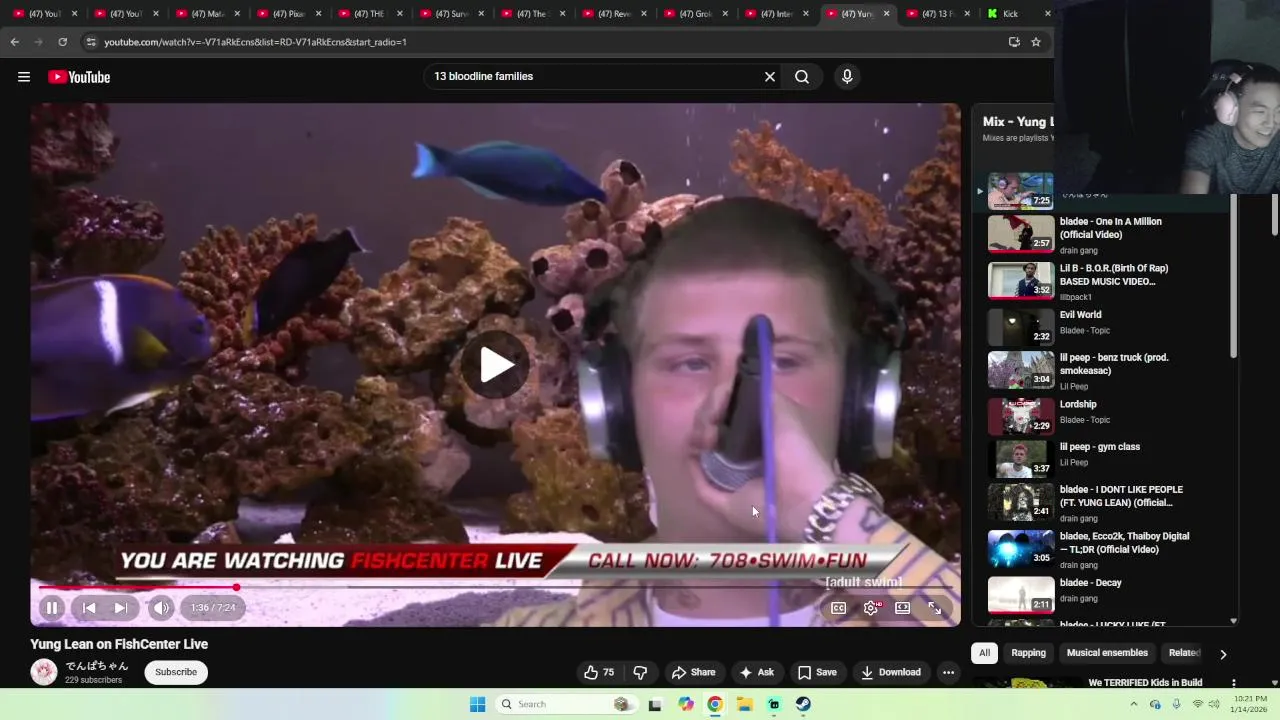1280x720 pixels.
Task: Switch to the (47) 13 browser tab
Action: [936, 14]
